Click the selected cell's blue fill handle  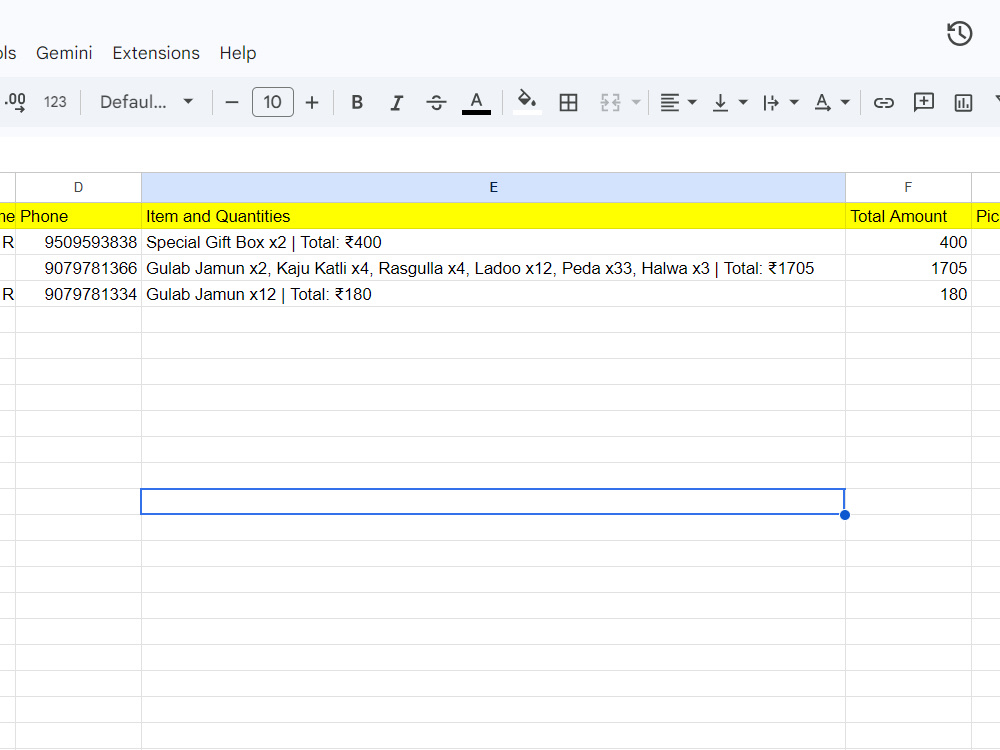tap(845, 515)
